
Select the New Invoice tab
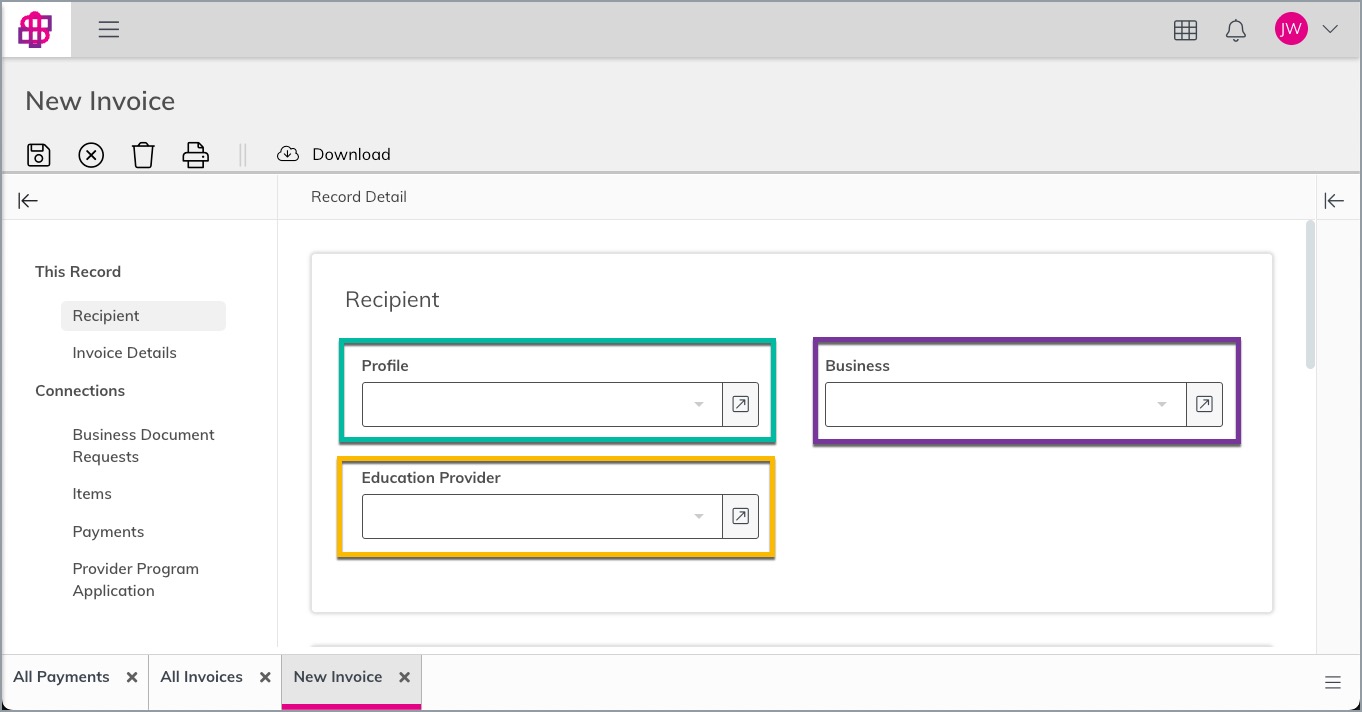[x=338, y=677]
